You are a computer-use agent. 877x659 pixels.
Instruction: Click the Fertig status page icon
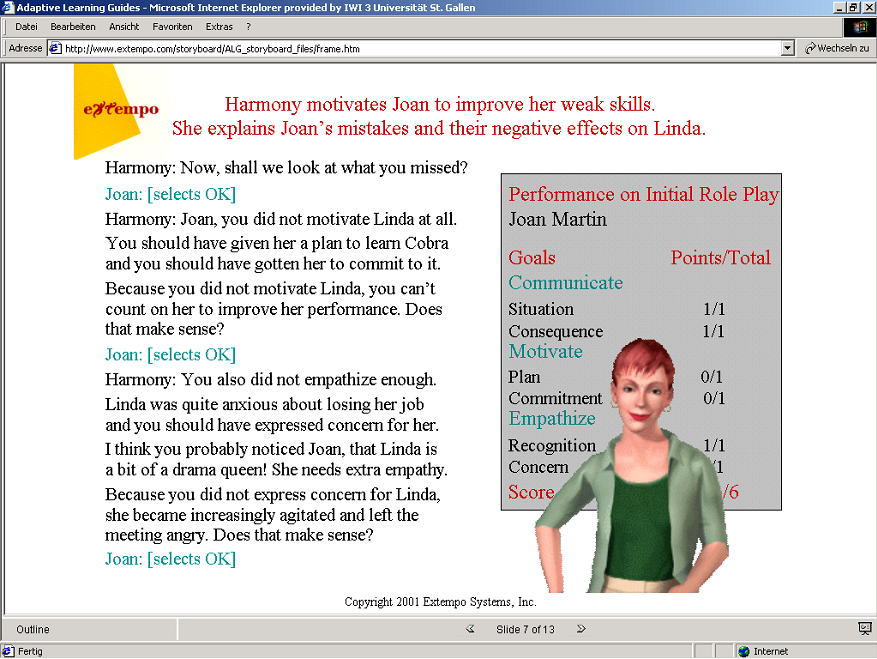[x=8, y=651]
